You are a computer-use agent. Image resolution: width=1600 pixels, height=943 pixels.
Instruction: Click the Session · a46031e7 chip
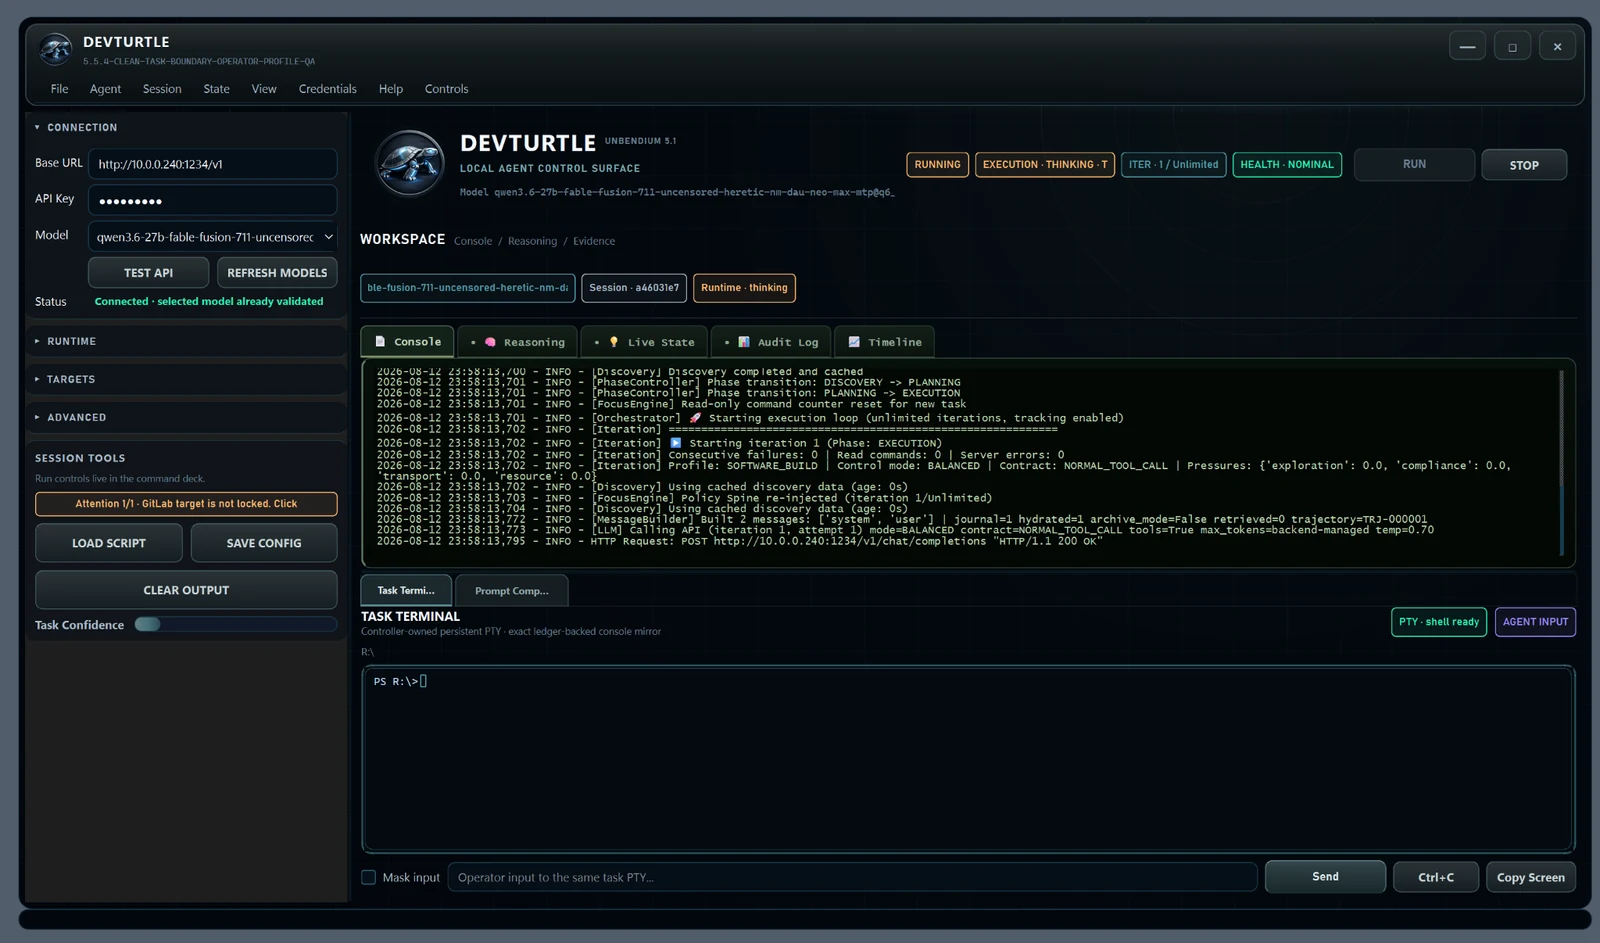634,288
